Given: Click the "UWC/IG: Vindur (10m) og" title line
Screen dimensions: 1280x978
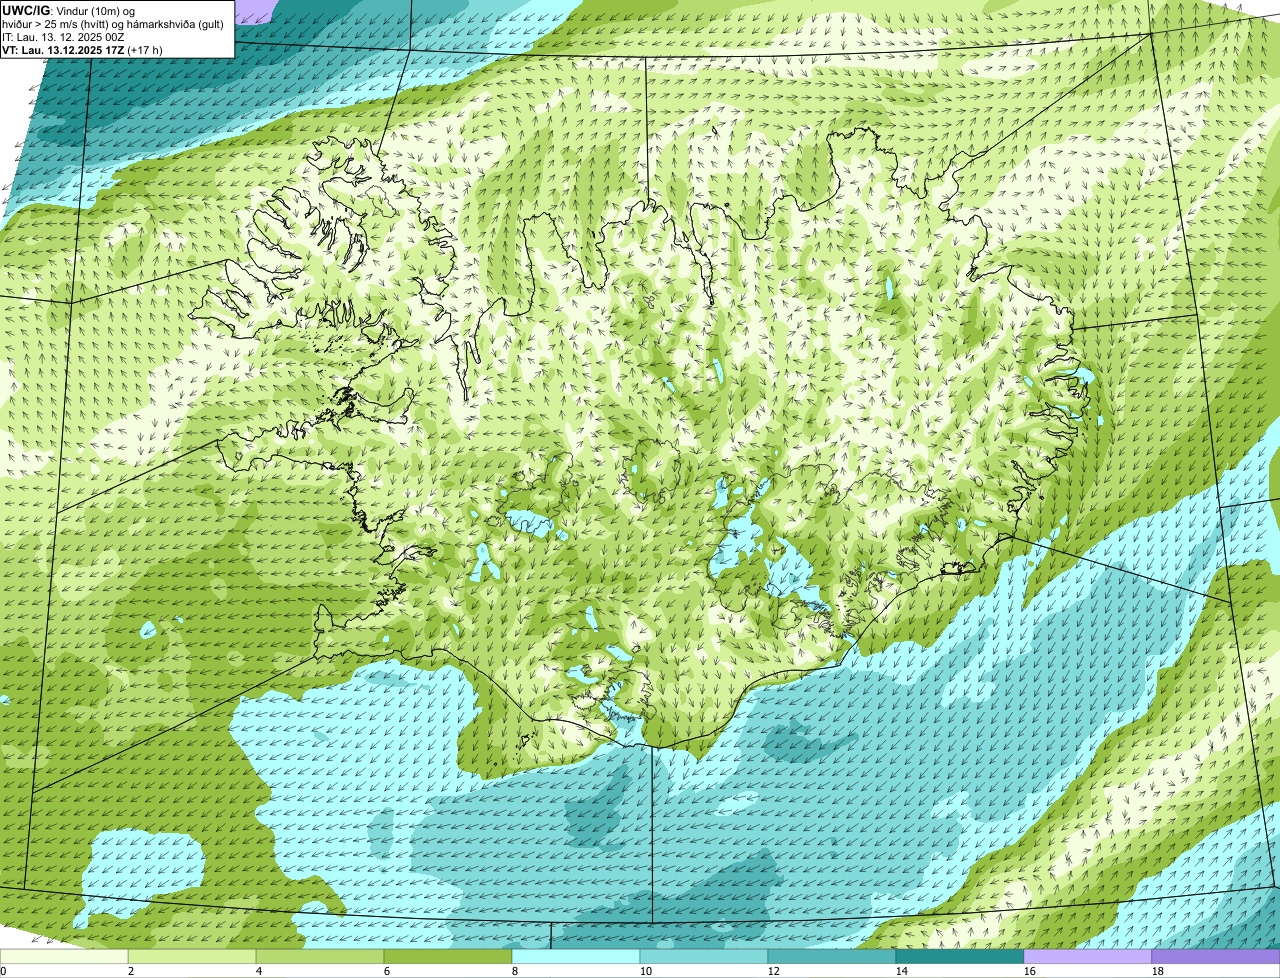Looking at the screenshot, I should click(x=69, y=11).
